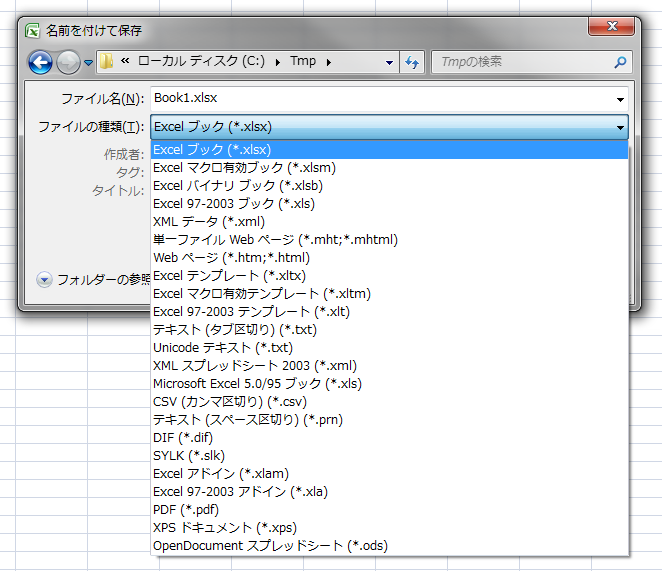Click the double chevron before ローカル ディスク
This screenshot has width=662, height=571.
tap(125, 61)
